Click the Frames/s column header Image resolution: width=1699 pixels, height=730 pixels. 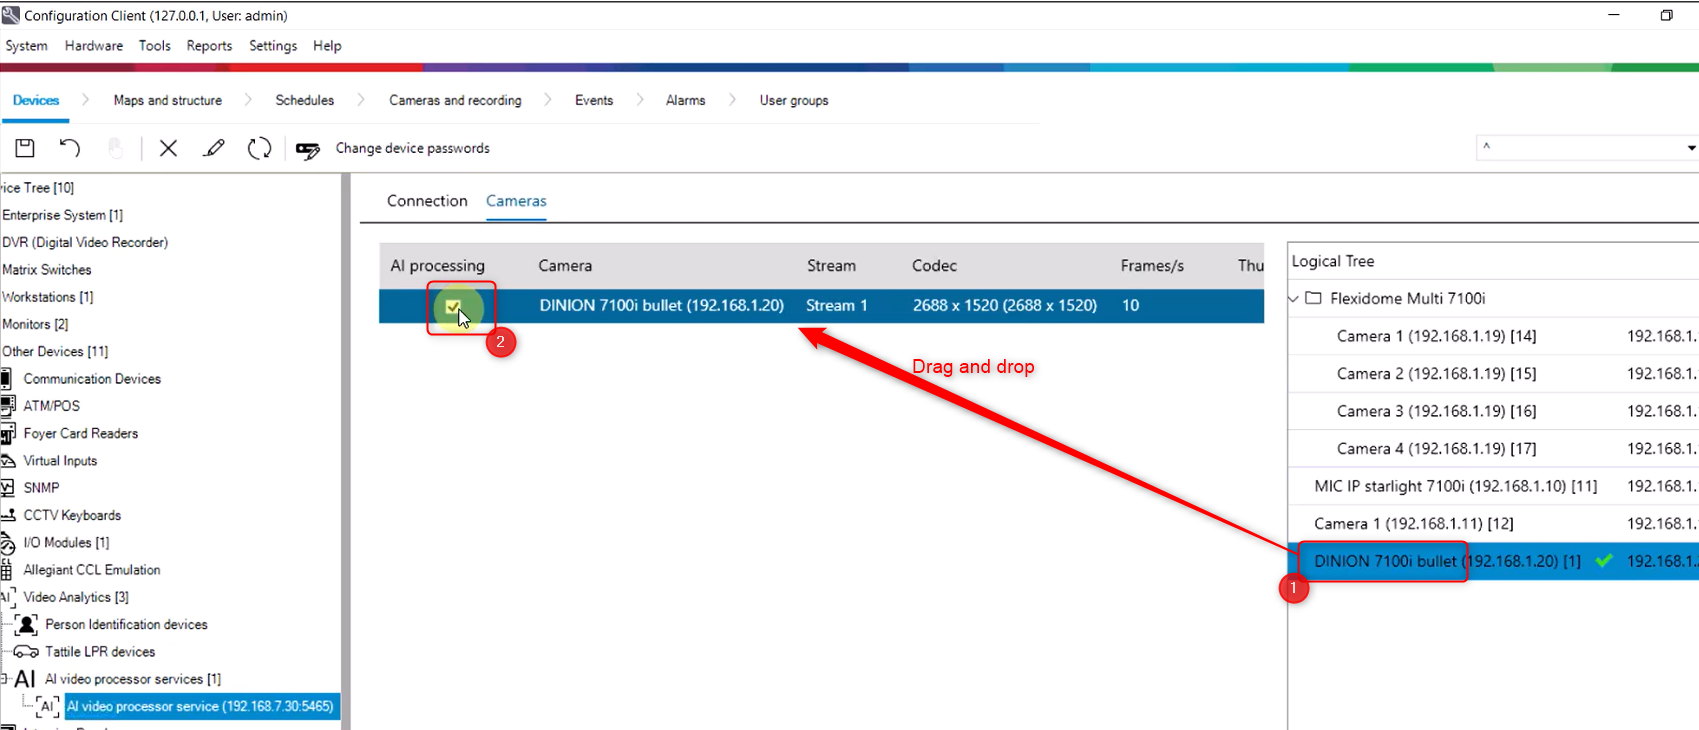1152,266
